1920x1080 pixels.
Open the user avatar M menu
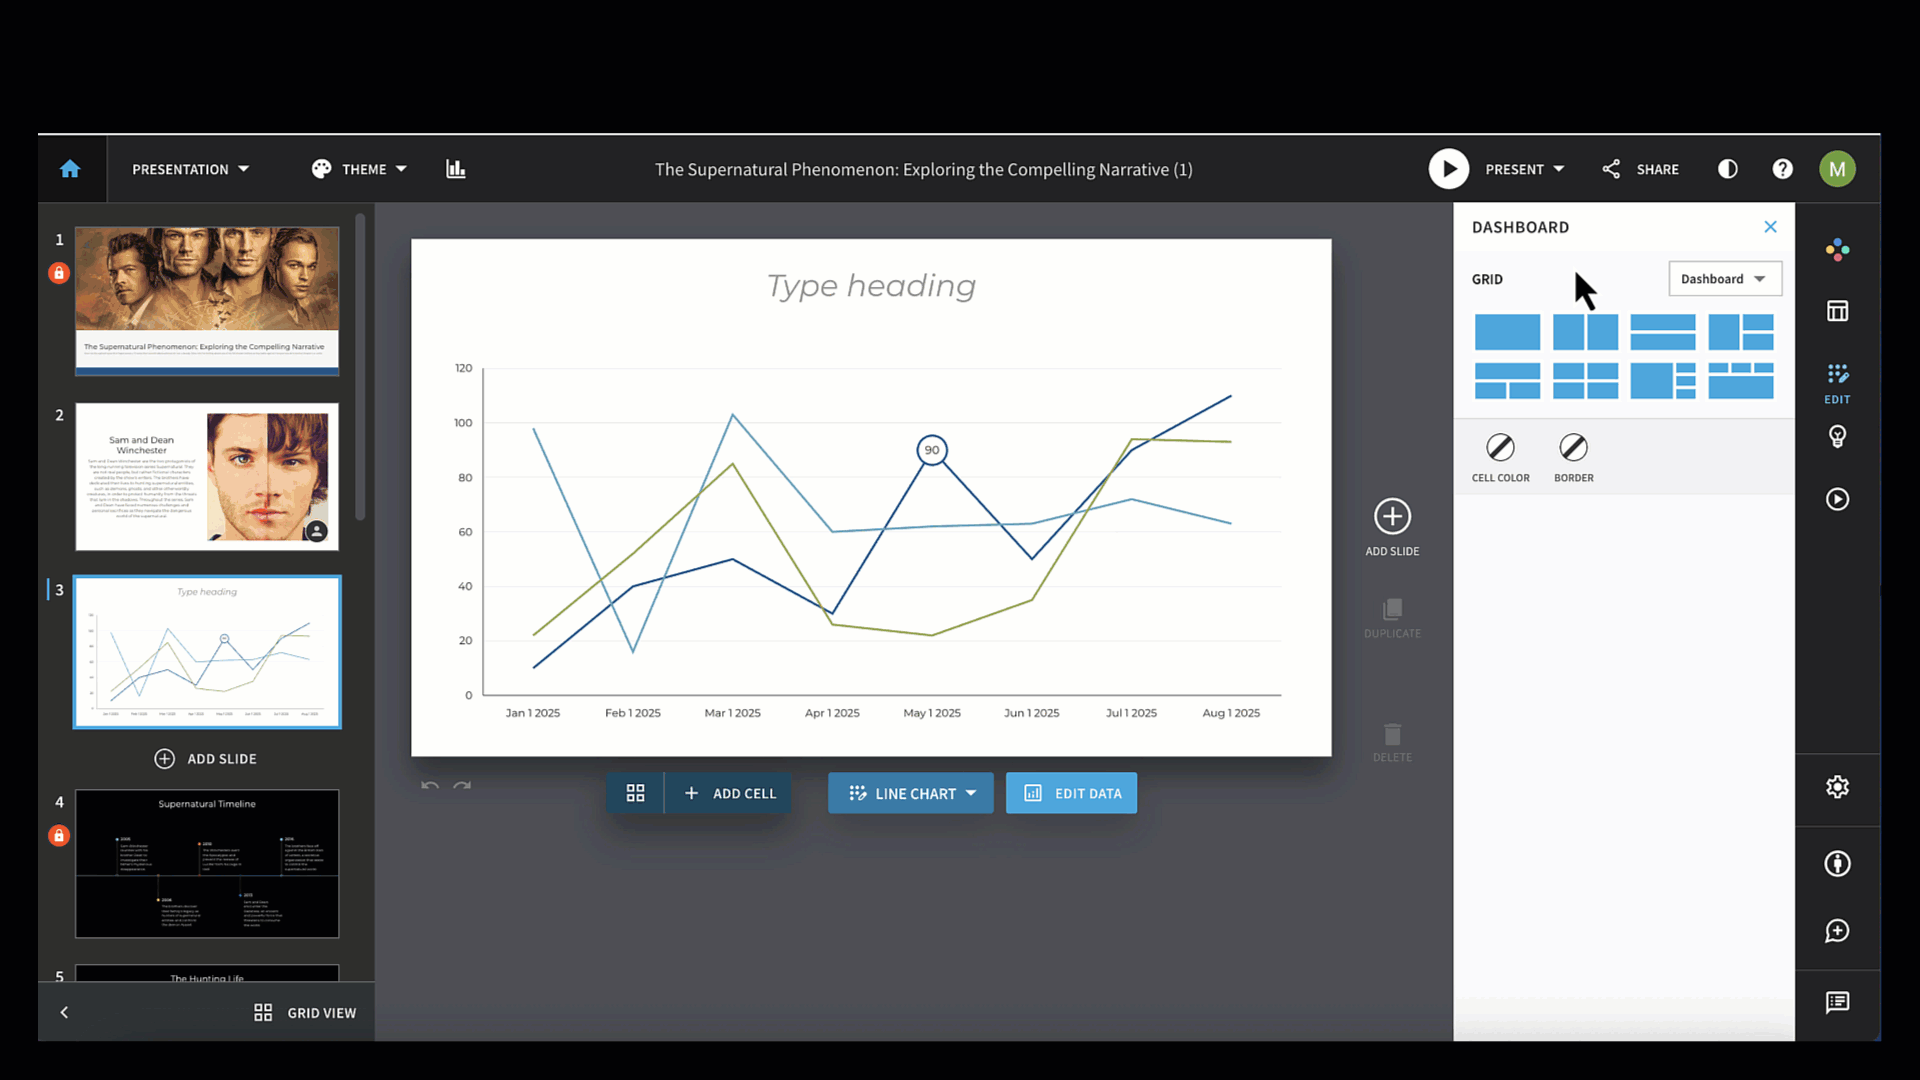(1837, 169)
